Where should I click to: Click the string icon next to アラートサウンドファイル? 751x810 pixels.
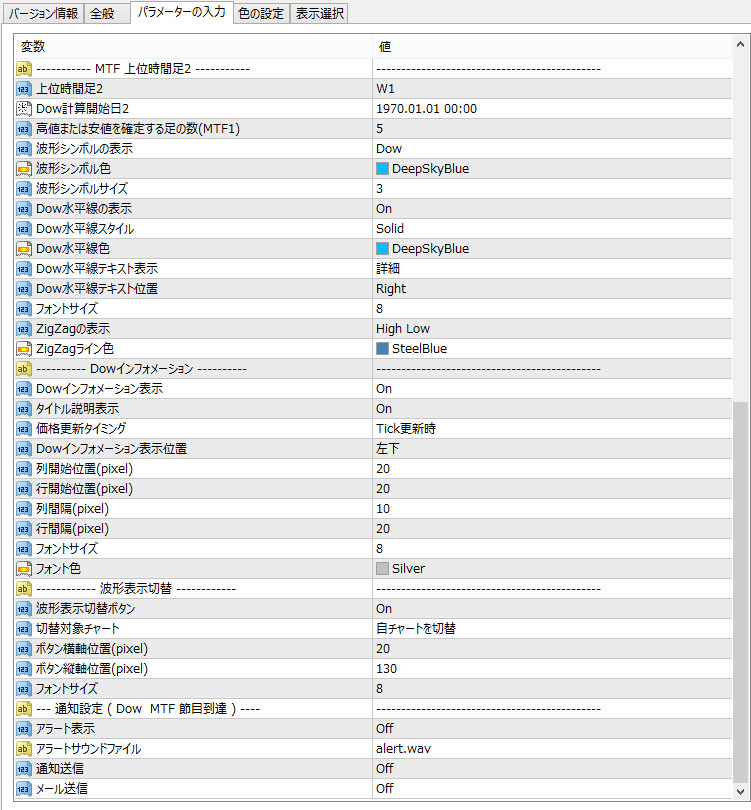tap(24, 749)
